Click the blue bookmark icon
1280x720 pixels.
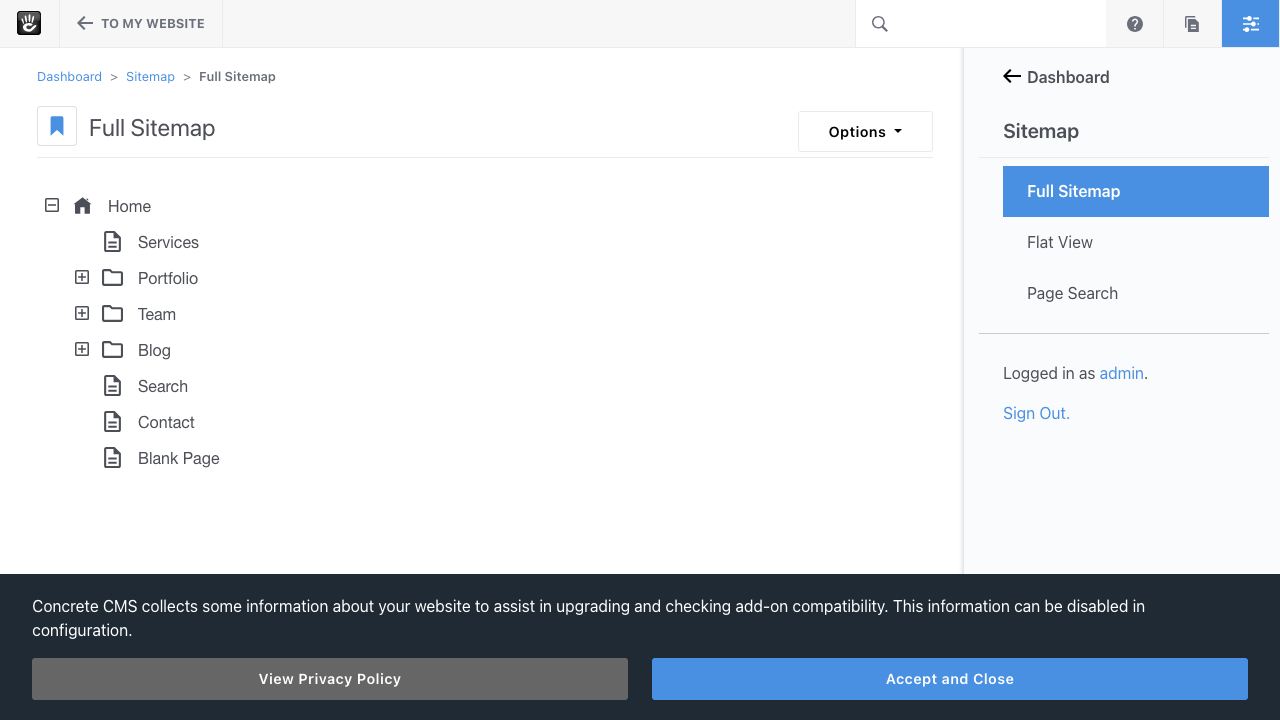pyautogui.click(x=57, y=127)
